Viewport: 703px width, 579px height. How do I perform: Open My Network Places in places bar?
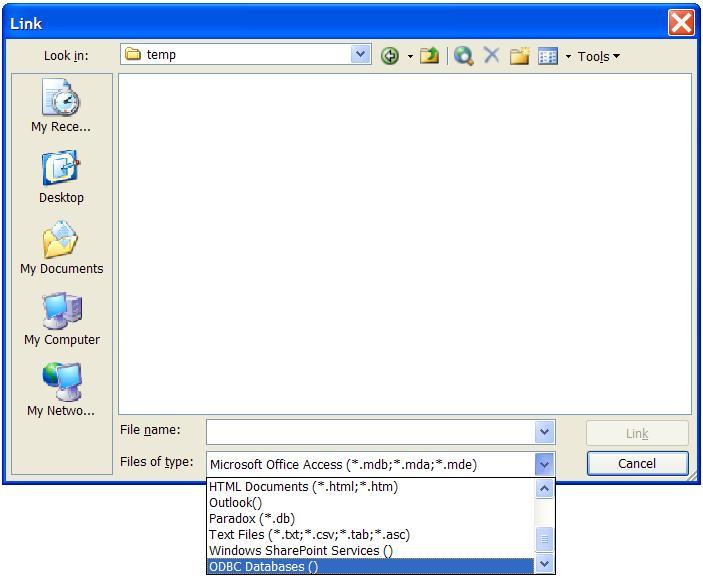coord(61,390)
